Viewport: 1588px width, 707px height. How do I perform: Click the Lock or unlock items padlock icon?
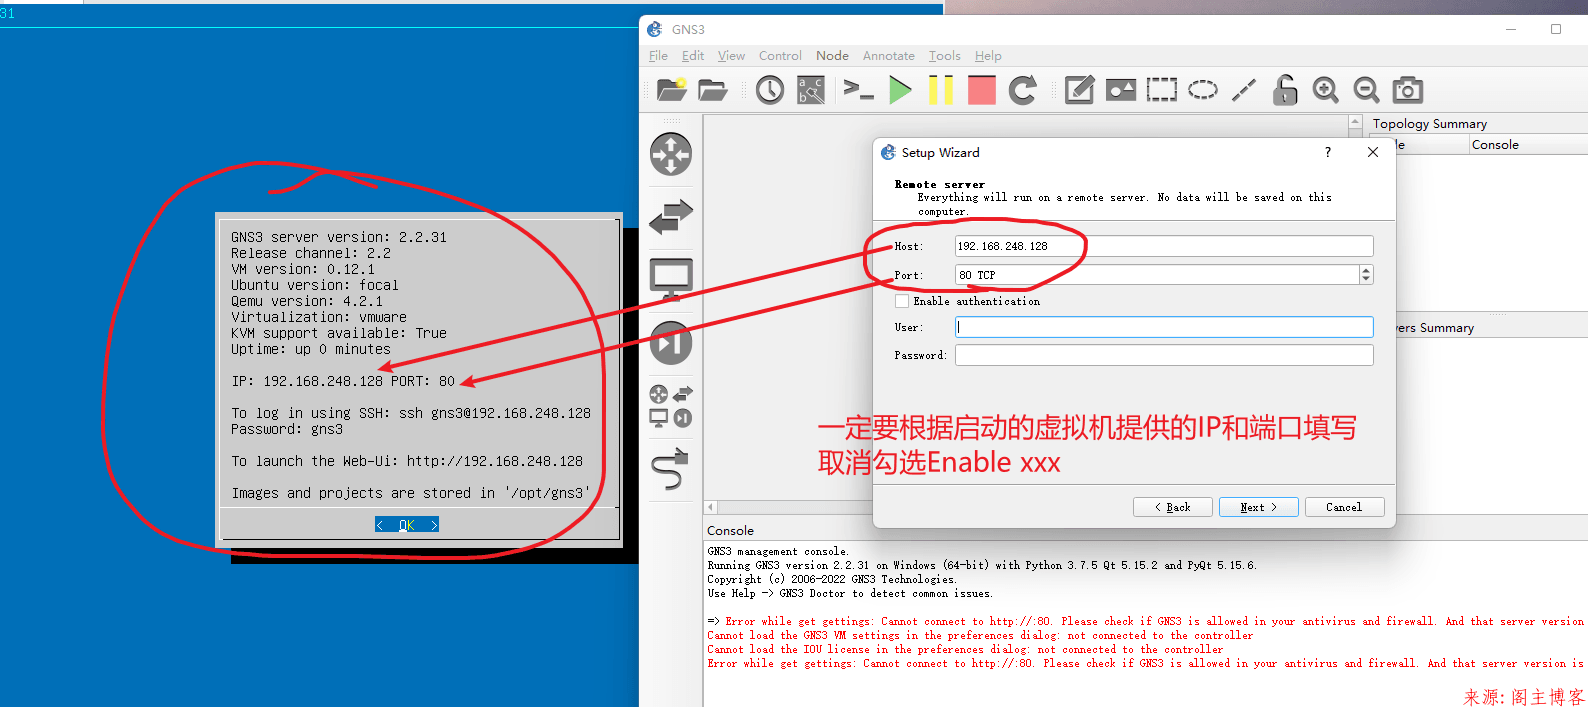pyautogui.click(x=1285, y=90)
